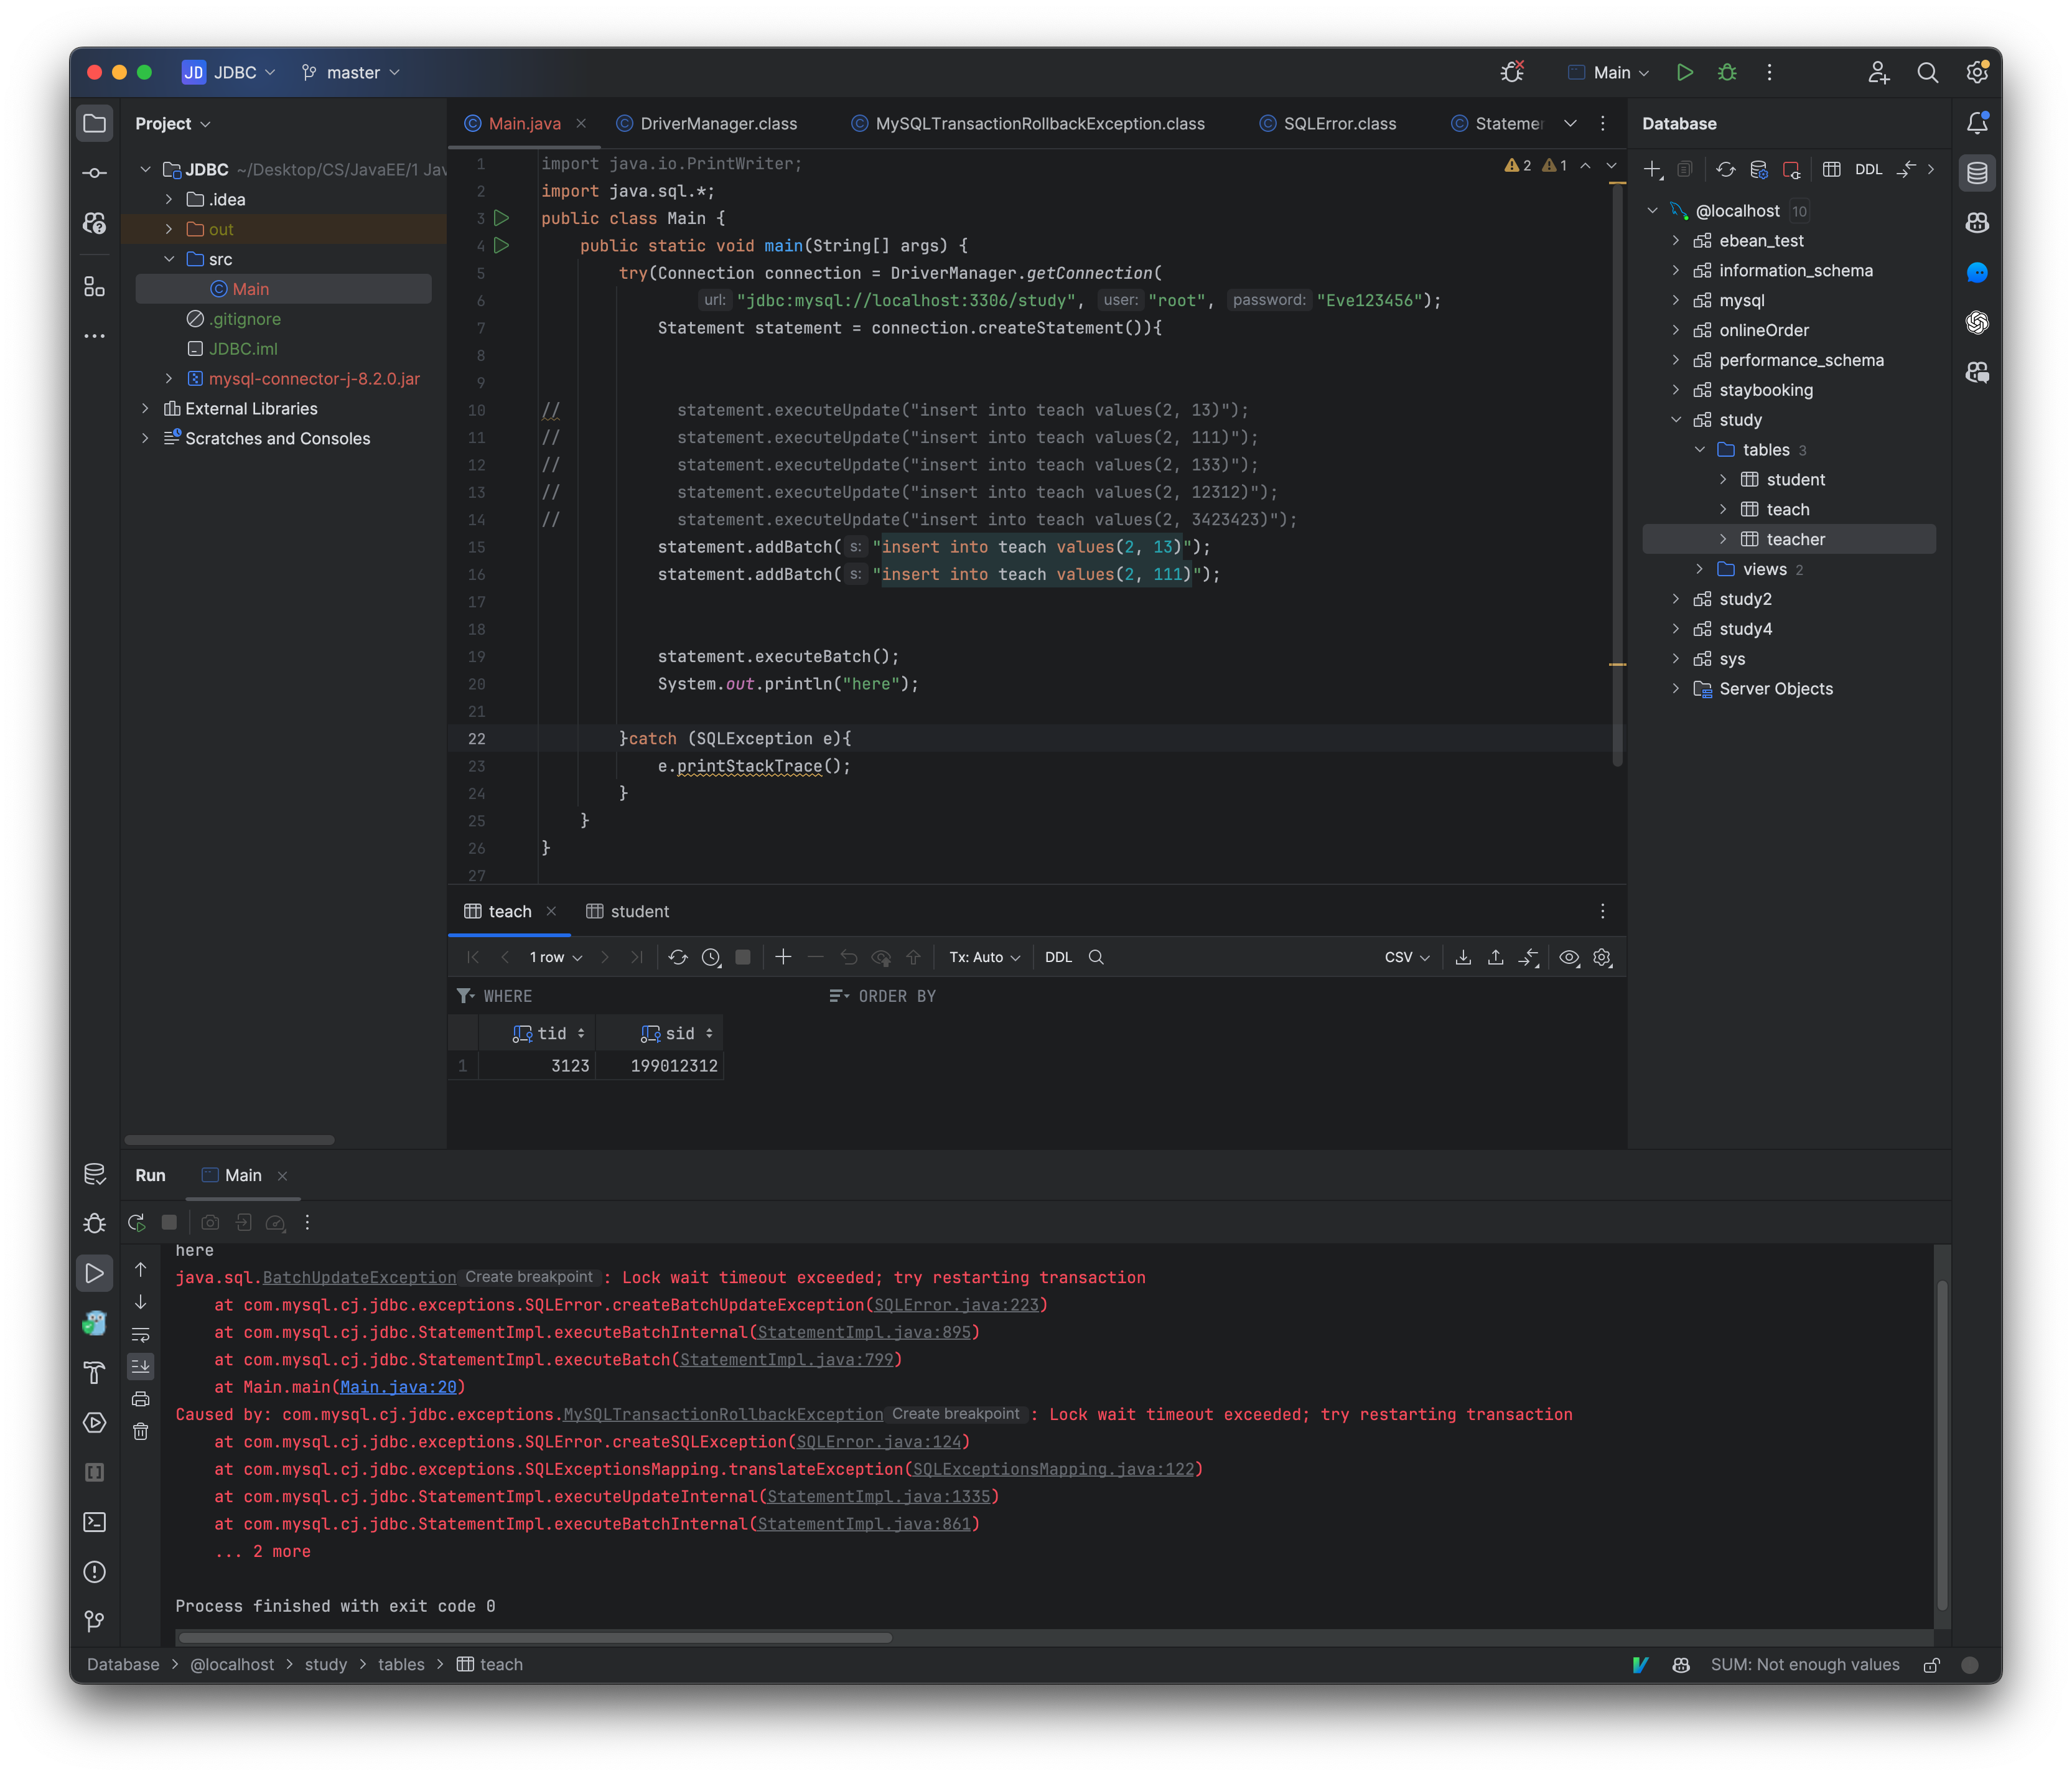
Task: Expand the study2 database node
Action: pos(1676,599)
